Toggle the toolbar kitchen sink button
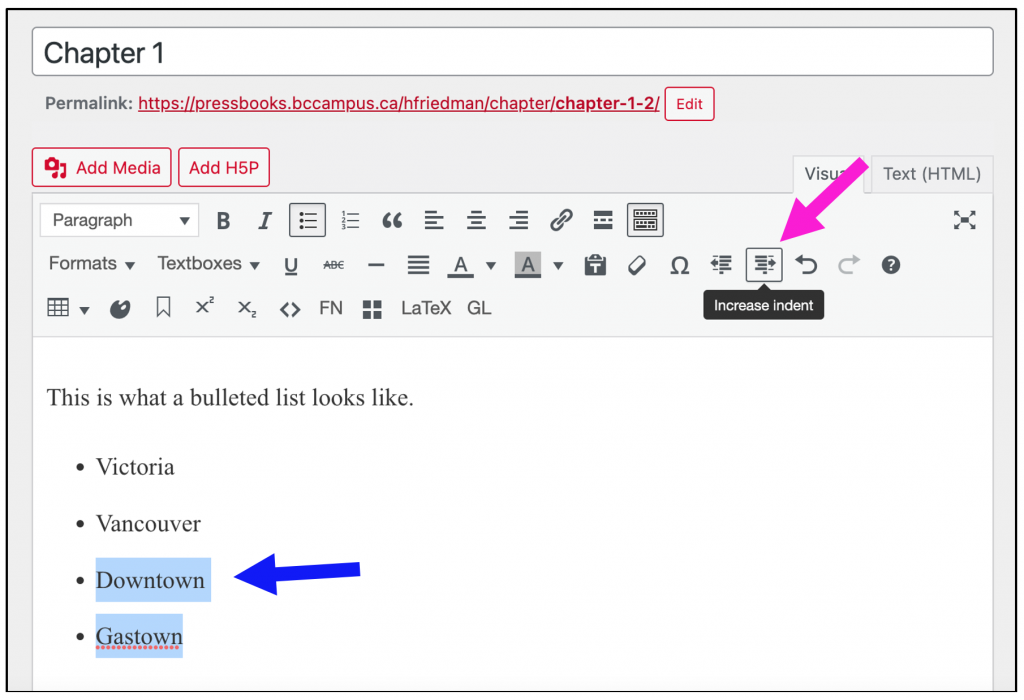 pos(645,220)
